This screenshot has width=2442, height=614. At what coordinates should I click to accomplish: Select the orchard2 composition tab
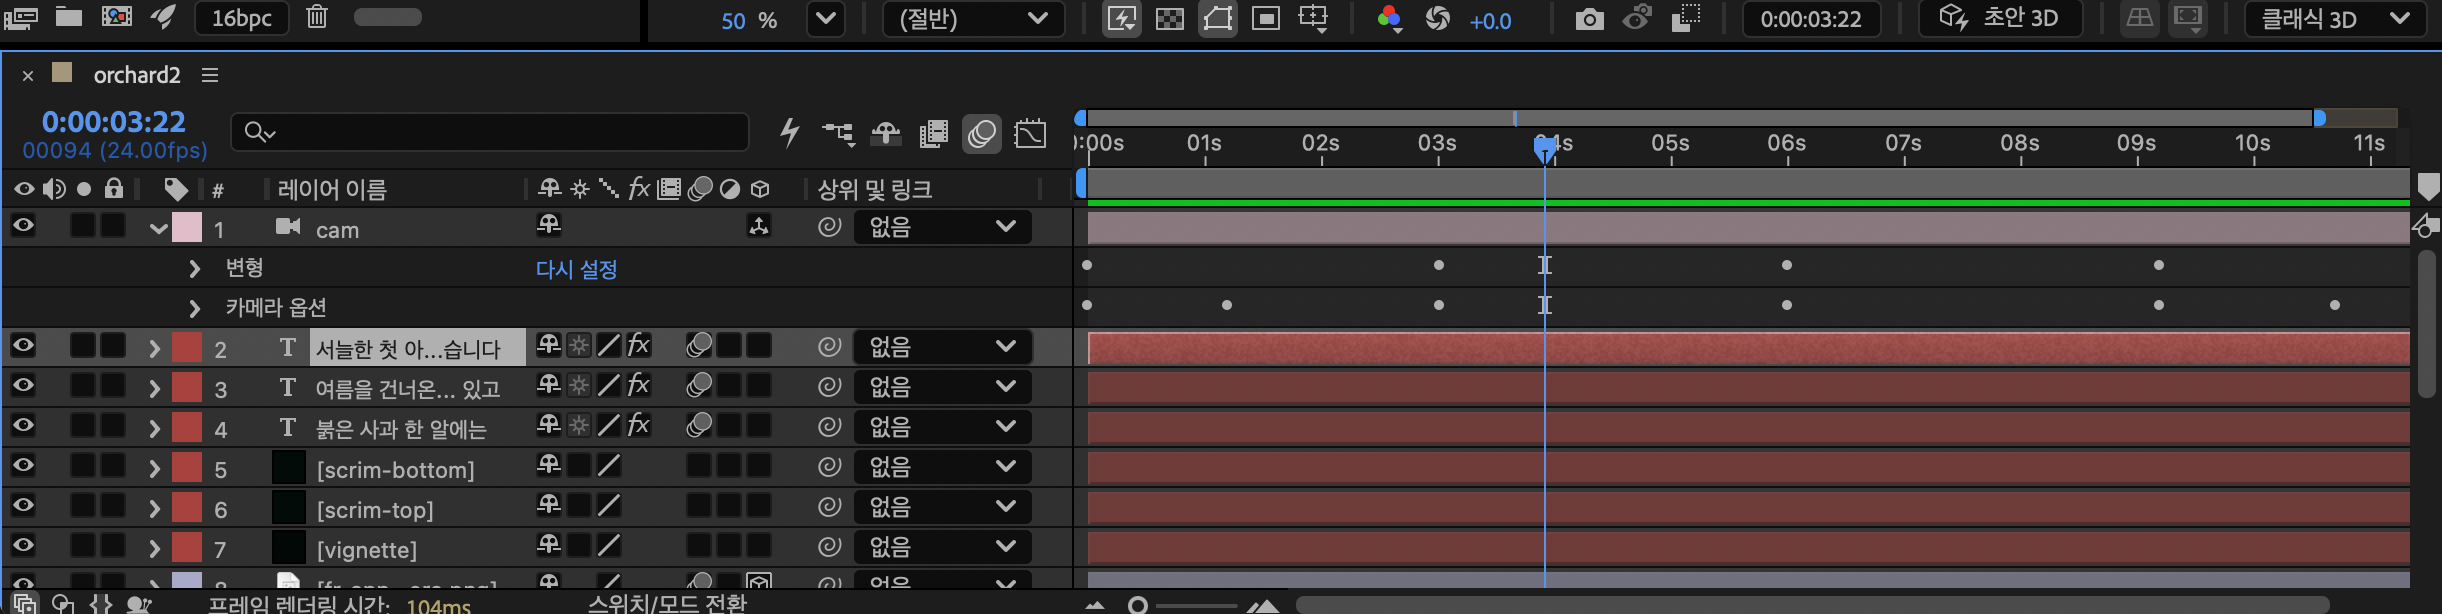pyautogui.click(x=137, y=75)
